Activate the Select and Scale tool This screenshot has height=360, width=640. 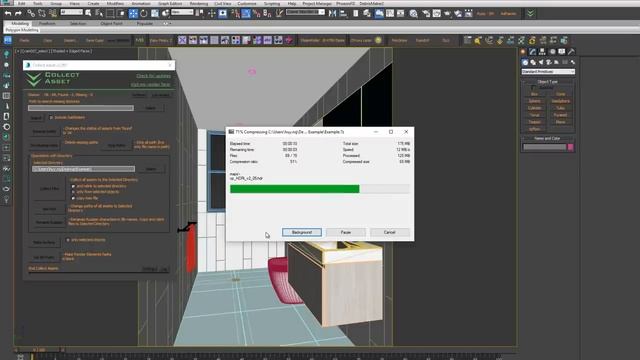pos(155,13)
